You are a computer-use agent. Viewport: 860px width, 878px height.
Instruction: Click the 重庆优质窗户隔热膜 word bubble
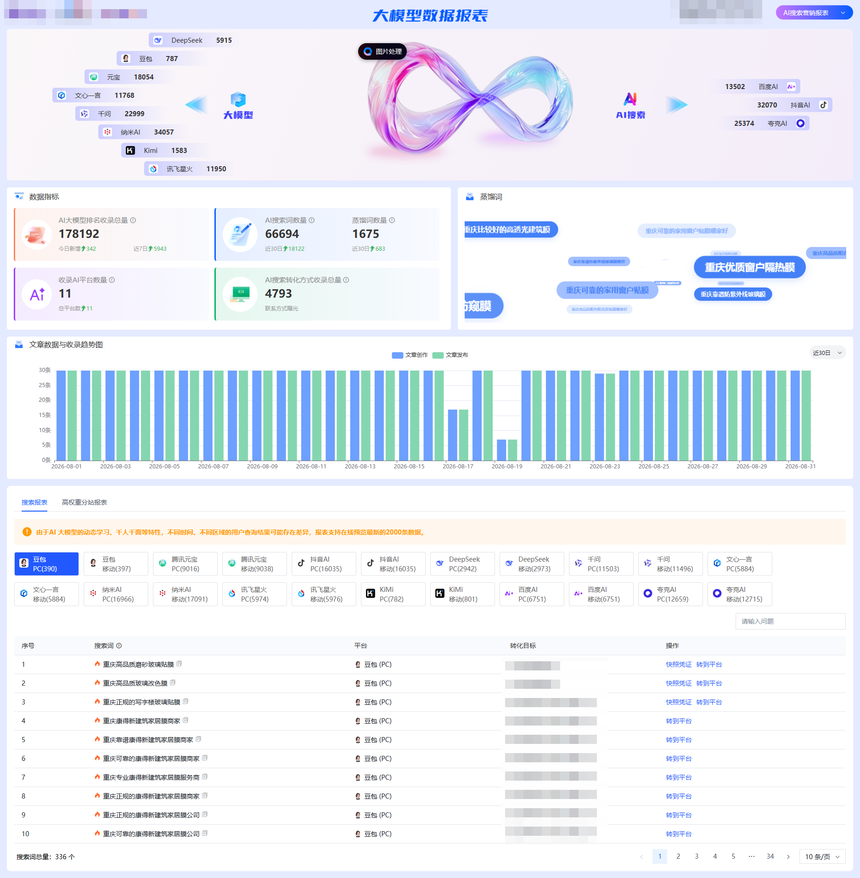tap(750, 267)
